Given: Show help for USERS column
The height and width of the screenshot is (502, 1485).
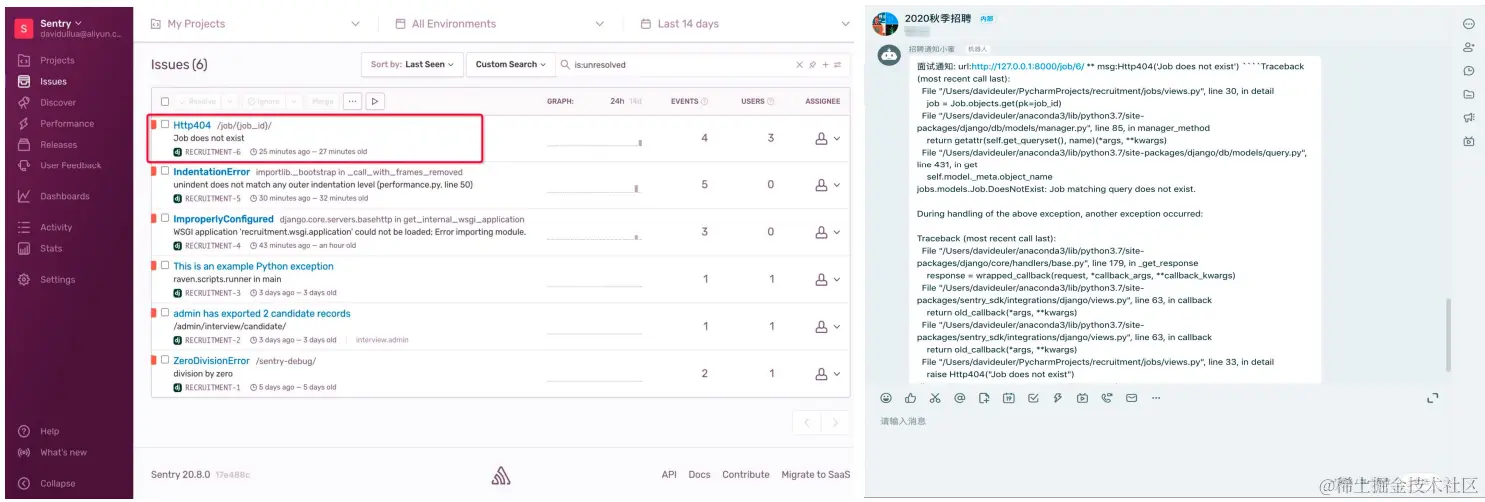Looking at the screenshot, I should (770, 101).
